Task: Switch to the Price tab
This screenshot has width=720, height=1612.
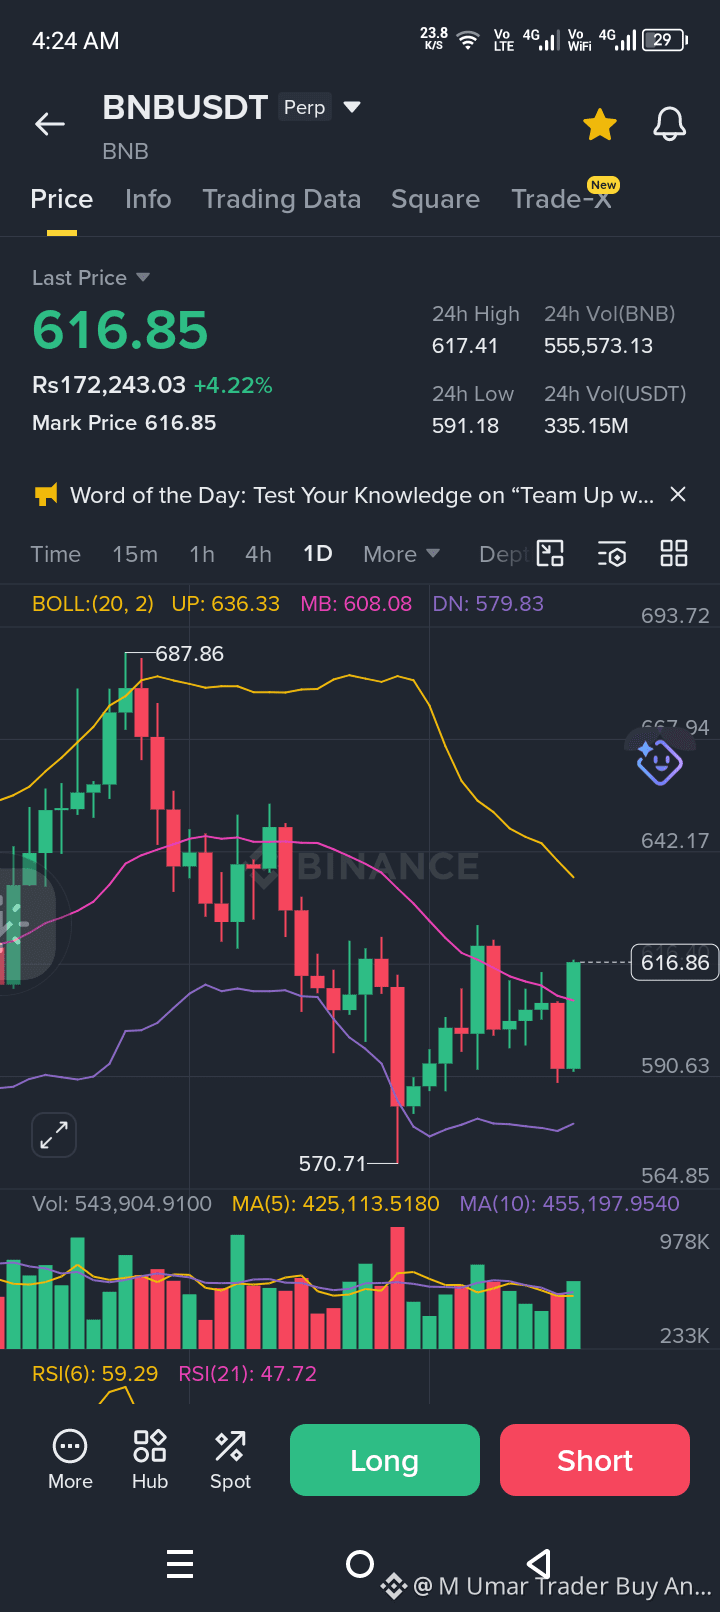Action: 62,199
